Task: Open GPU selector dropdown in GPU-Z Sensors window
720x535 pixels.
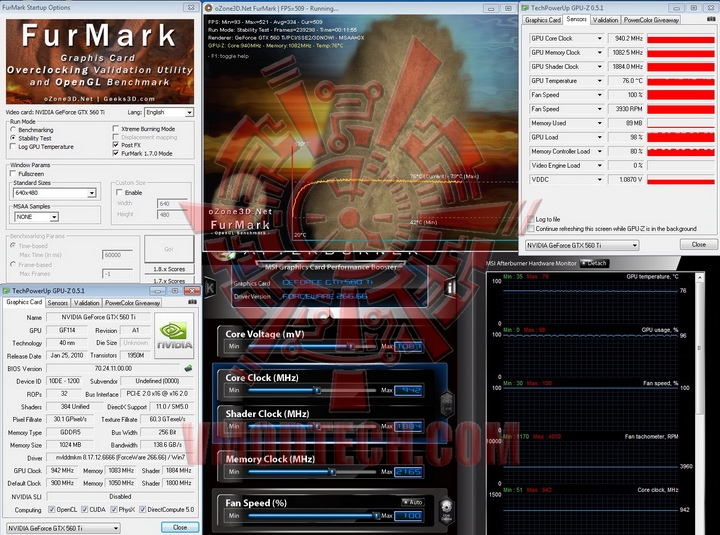Action: coord(582,245)
